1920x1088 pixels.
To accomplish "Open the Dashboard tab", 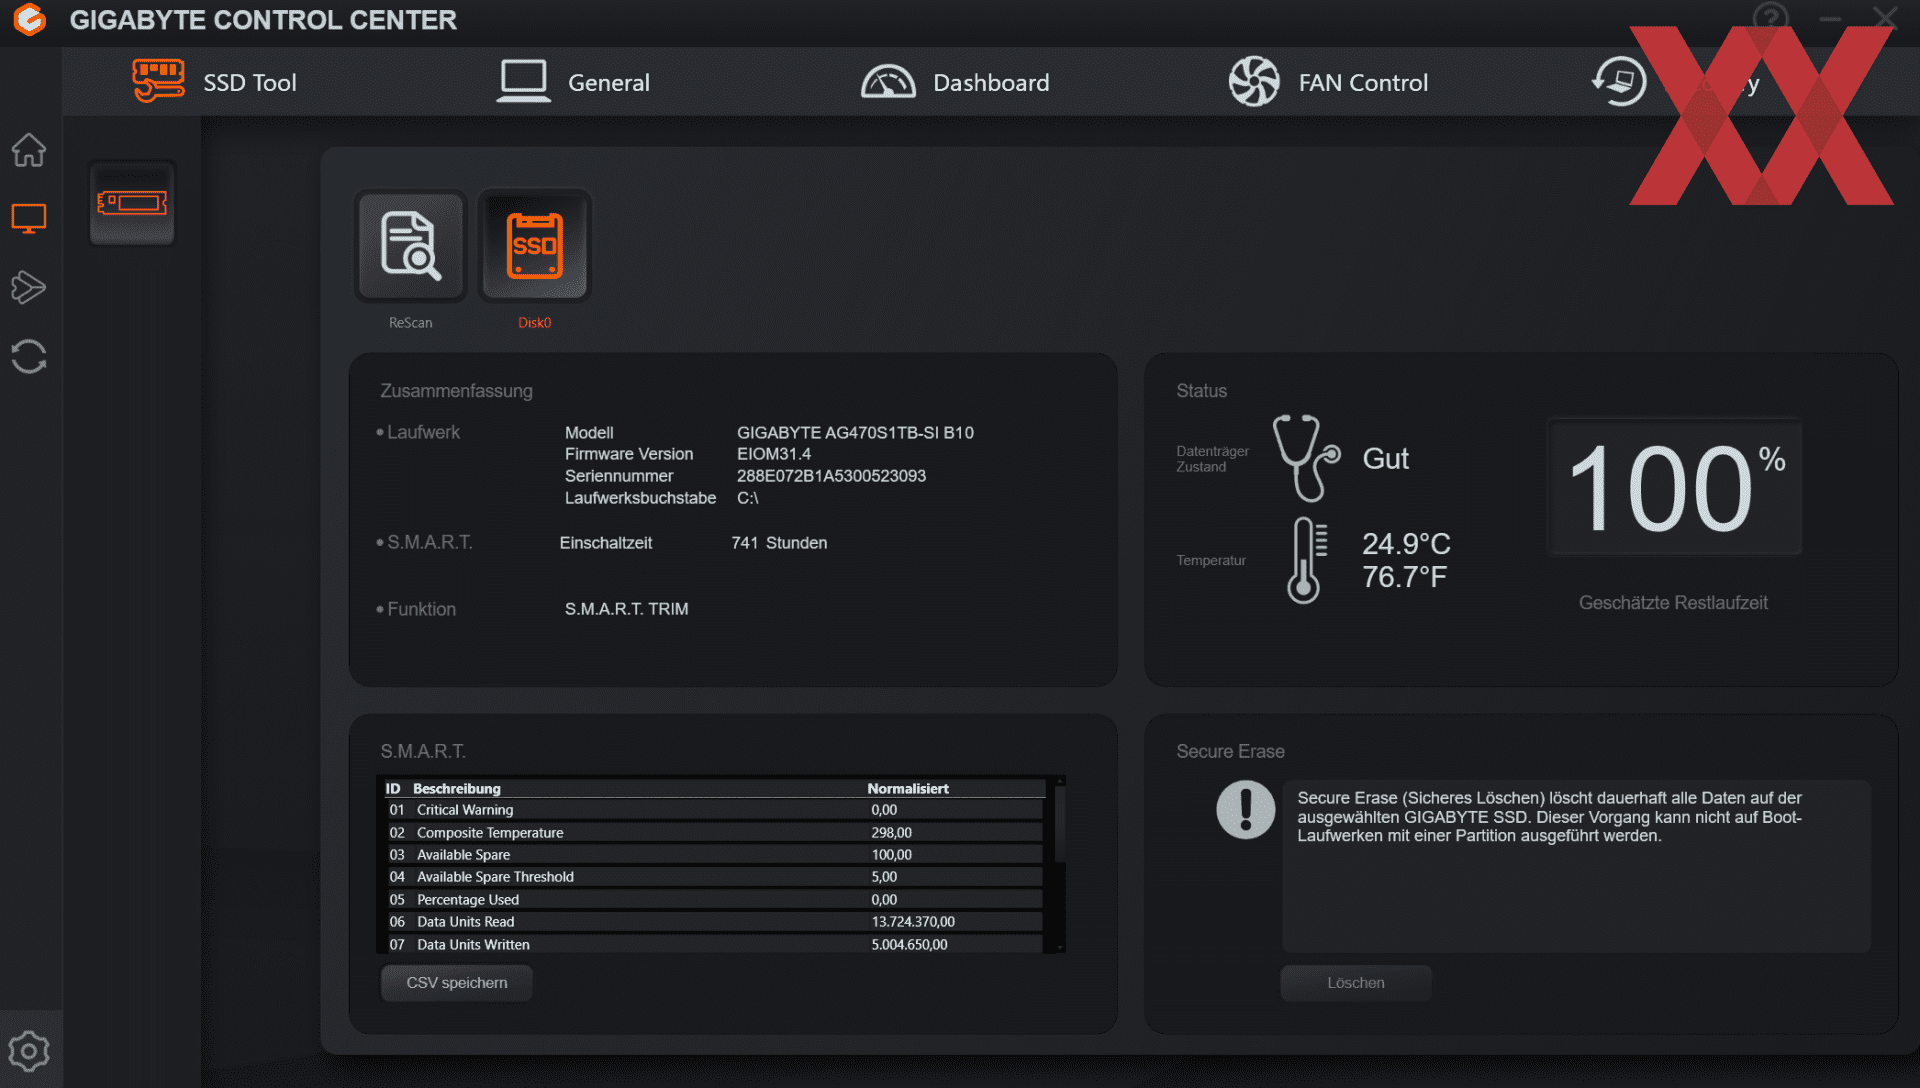I will click(955, 82).
